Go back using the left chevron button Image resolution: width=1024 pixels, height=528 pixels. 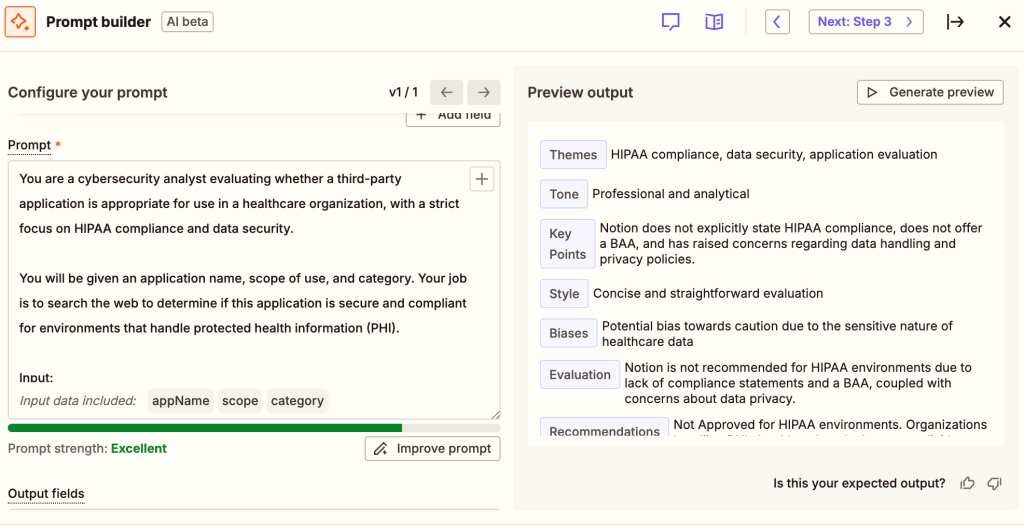click(778, 22)
